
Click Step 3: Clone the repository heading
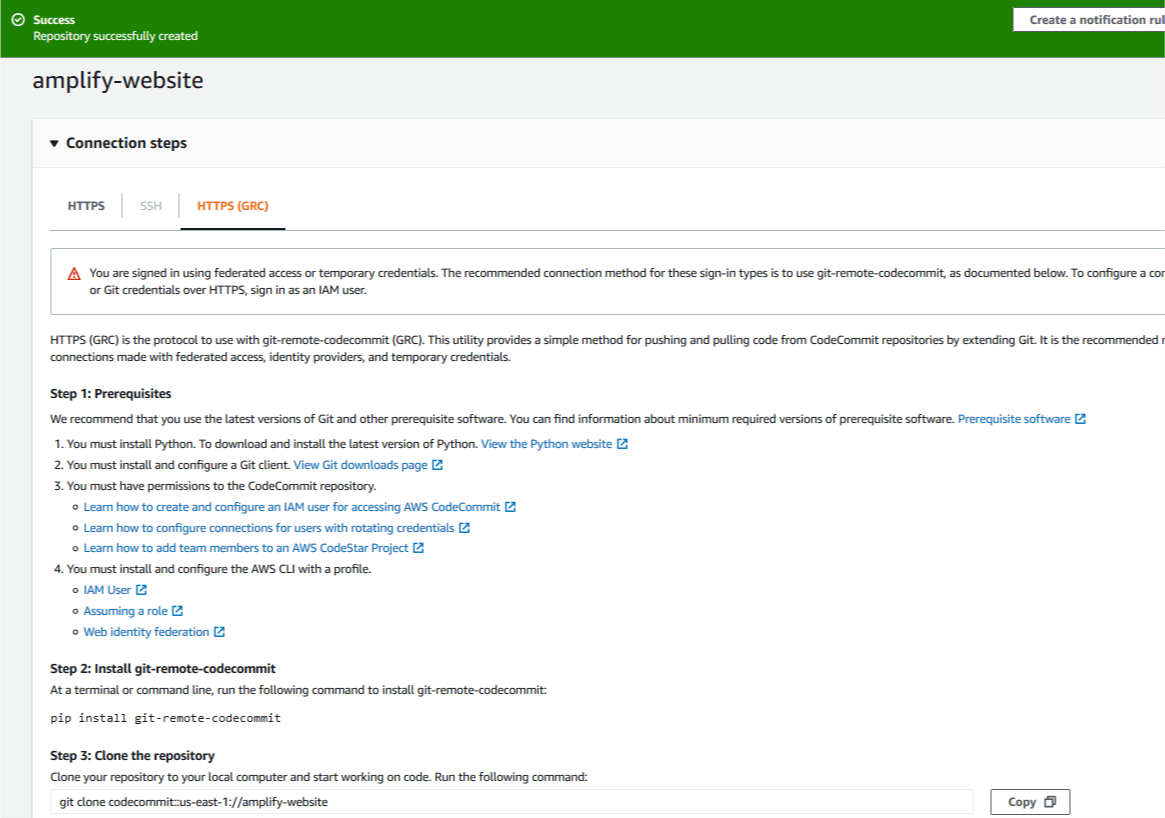[x=132, y=756]
